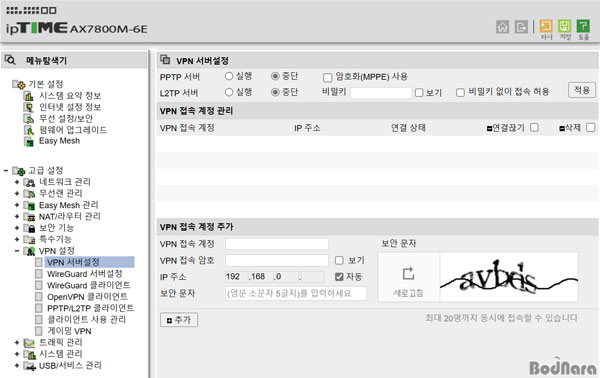The image size is (600, 378).
Task: Click the 기본 설정 folder icon
Action: click(19, 84)
